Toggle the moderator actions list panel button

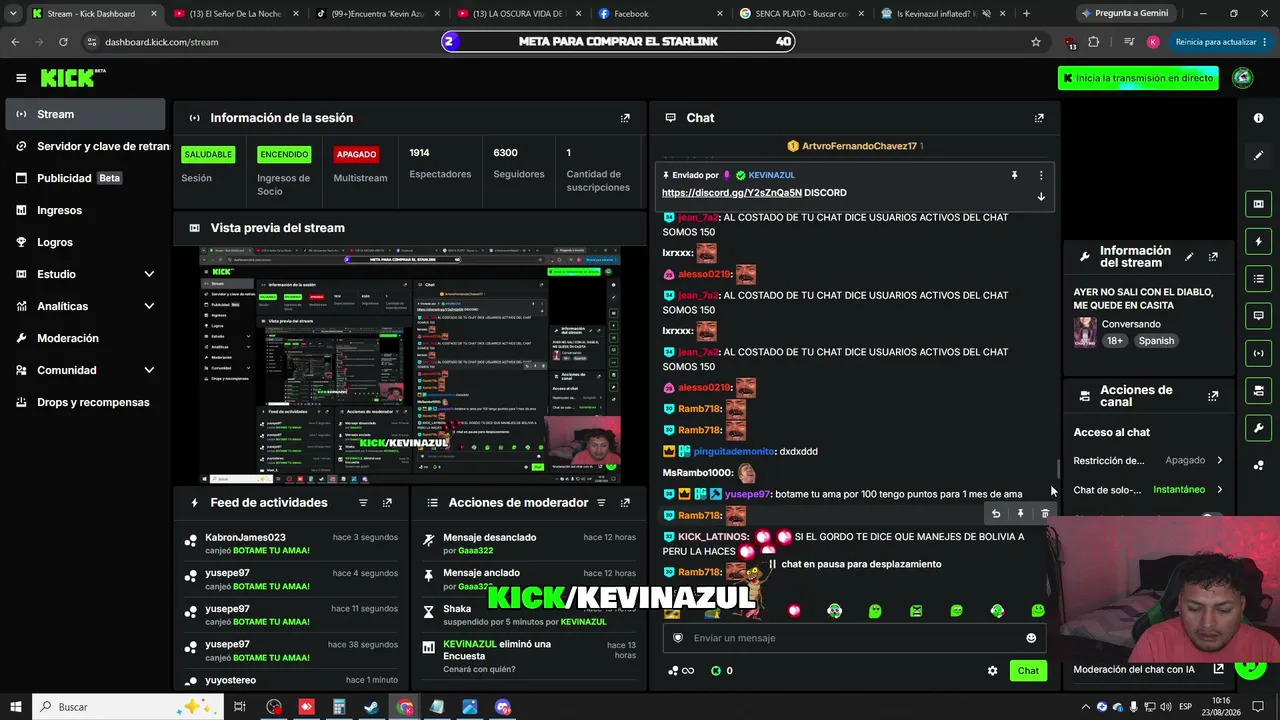click(x=1258, y=278)
